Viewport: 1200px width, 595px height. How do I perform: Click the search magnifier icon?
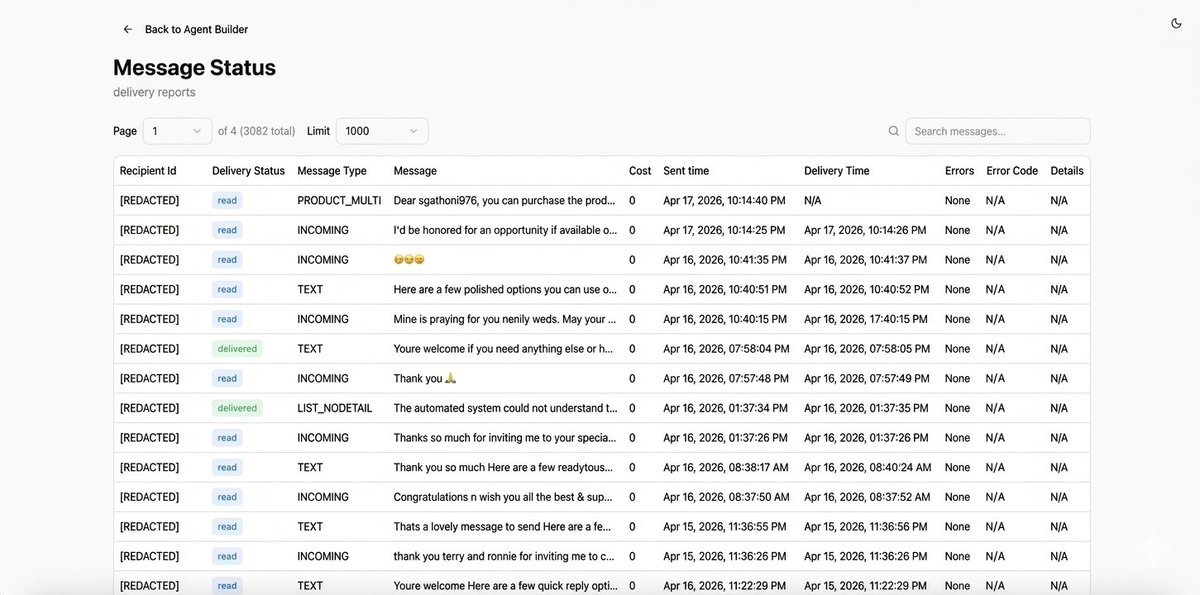point(894,131)
